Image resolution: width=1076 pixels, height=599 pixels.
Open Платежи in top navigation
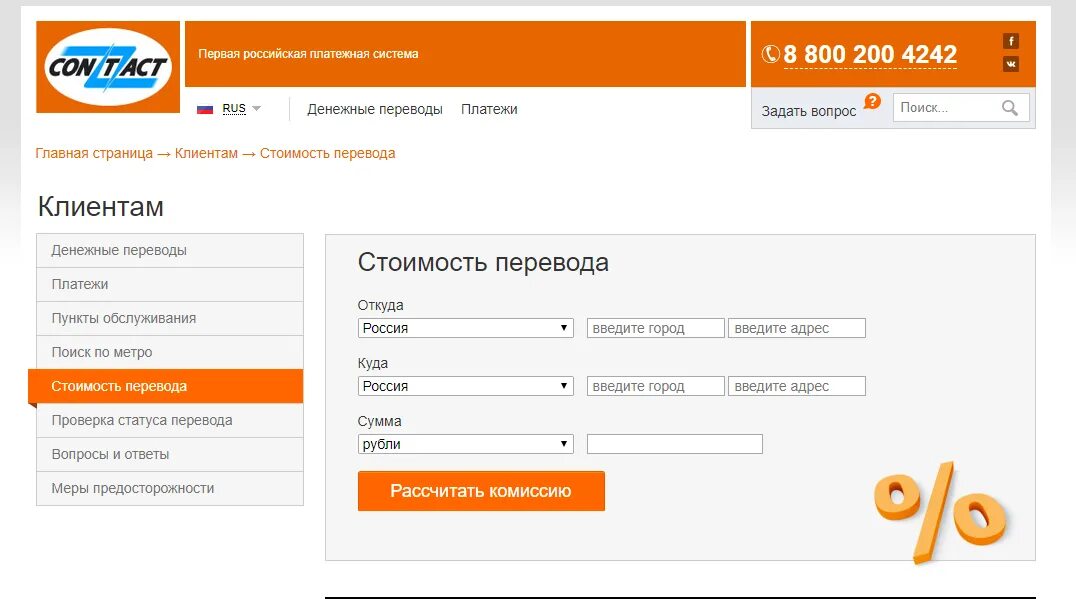[489, 109]
